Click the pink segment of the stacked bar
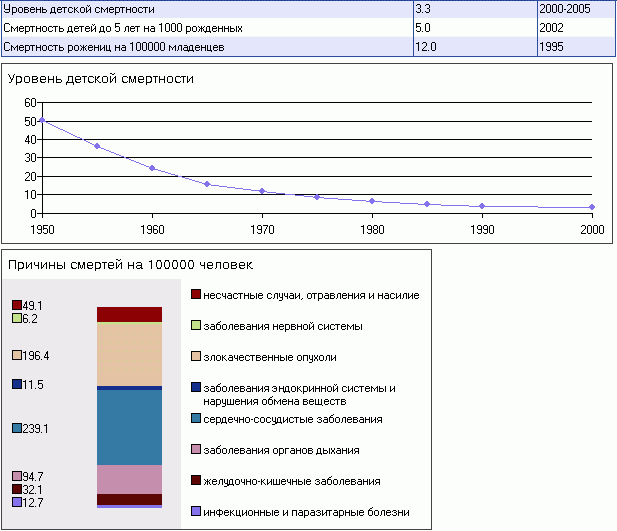617x531 pixels. click(x=129, y=479)
